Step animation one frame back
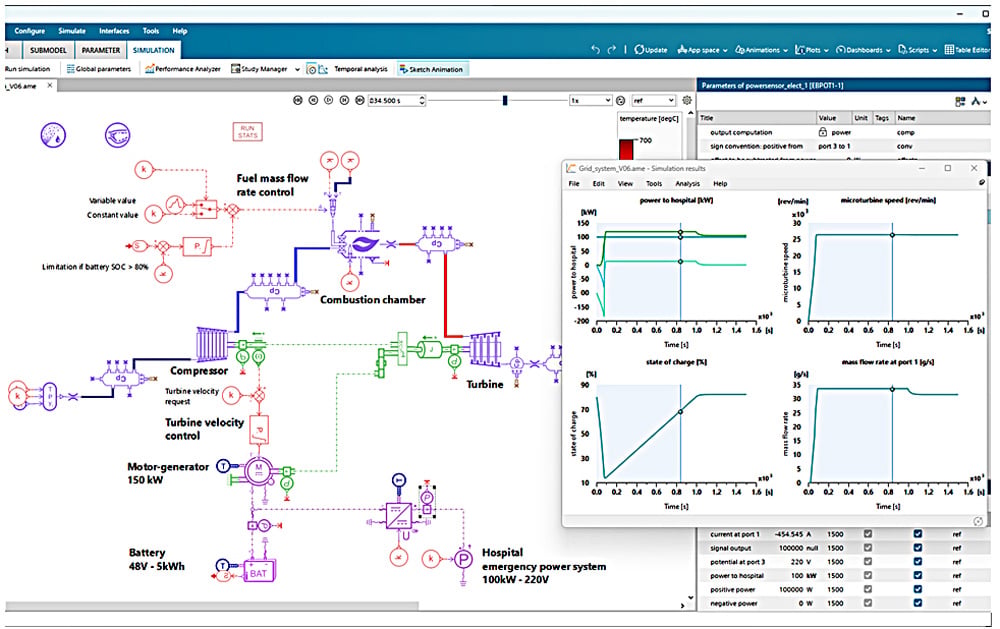 pos(313,100)
